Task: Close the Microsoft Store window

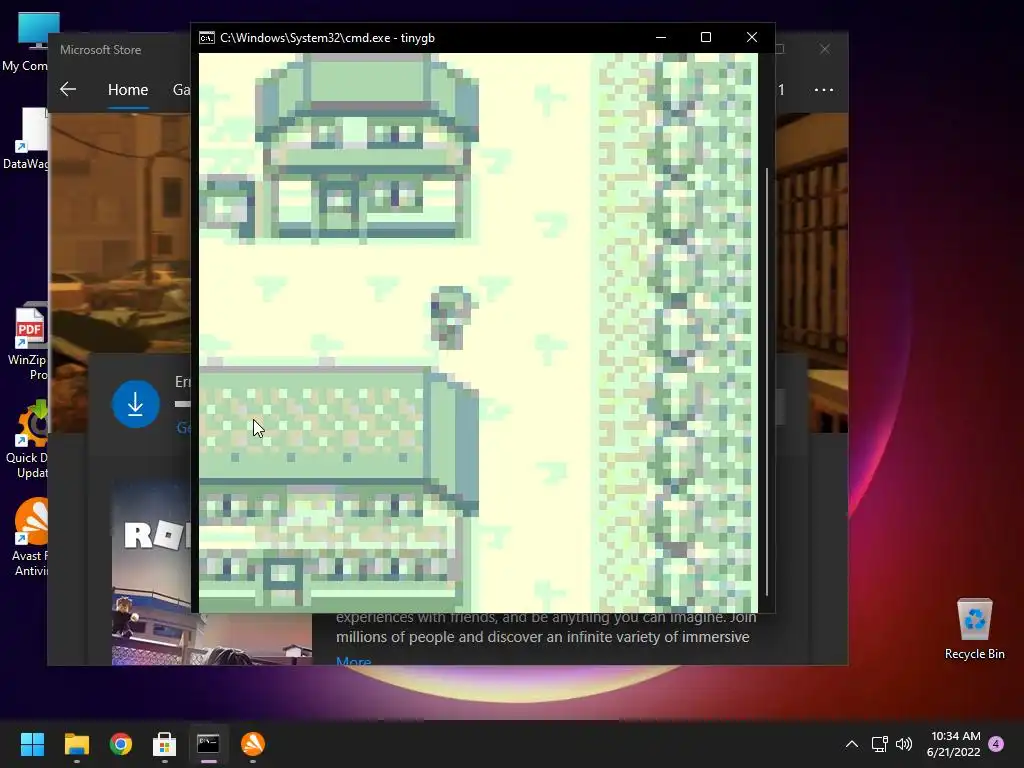Action: coord(825,49)
